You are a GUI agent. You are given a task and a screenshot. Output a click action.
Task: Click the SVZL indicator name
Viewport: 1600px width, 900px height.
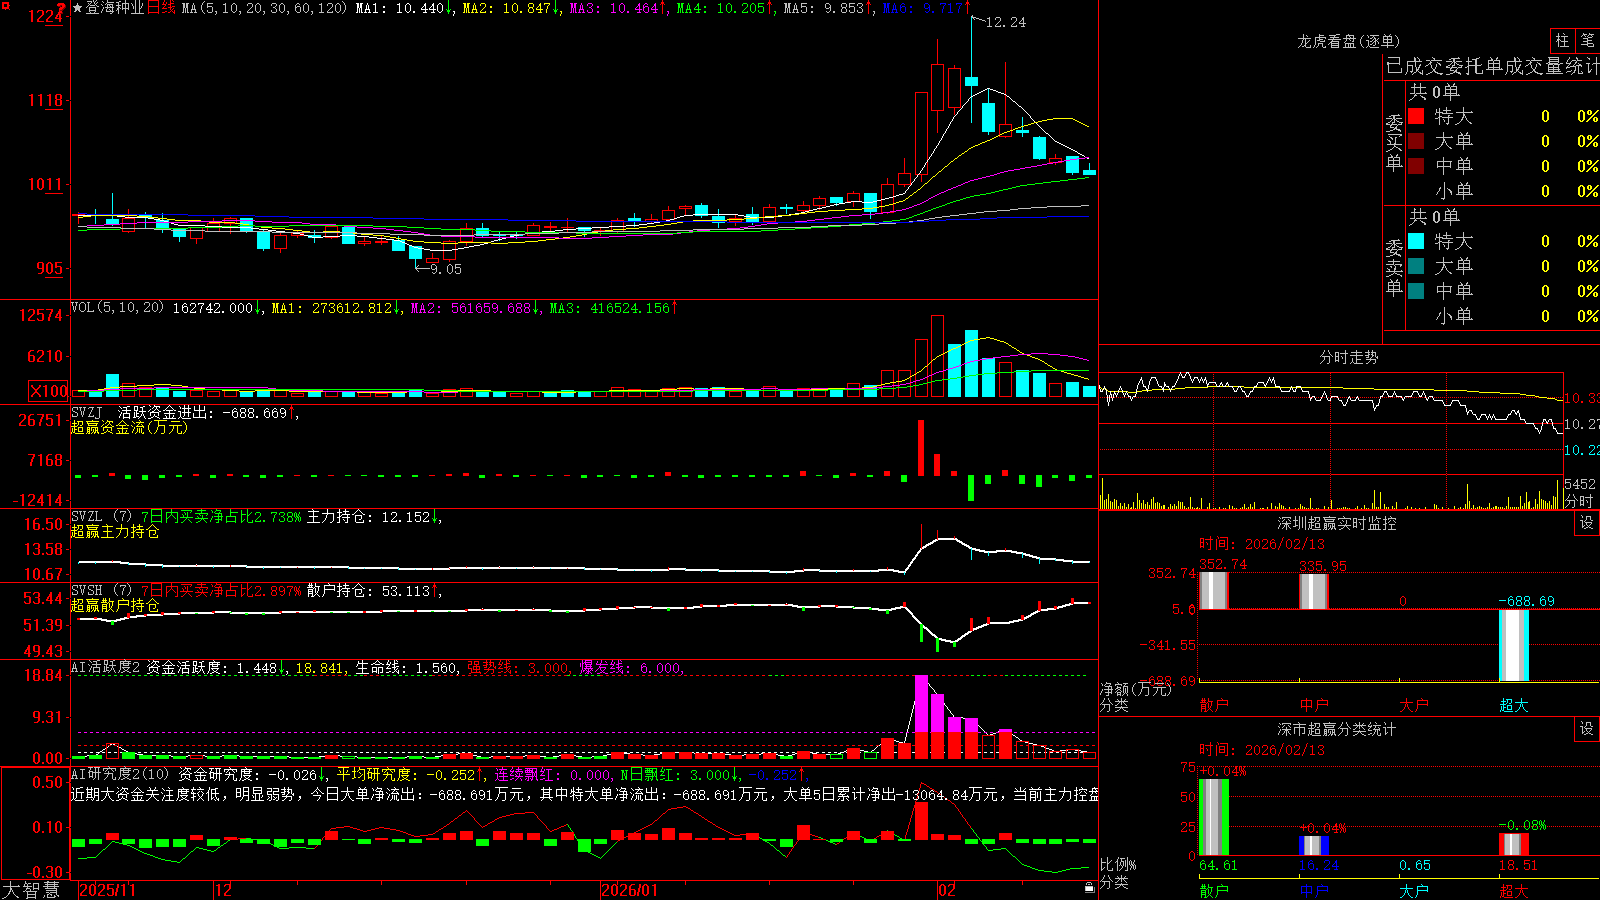tap(87, 516)
